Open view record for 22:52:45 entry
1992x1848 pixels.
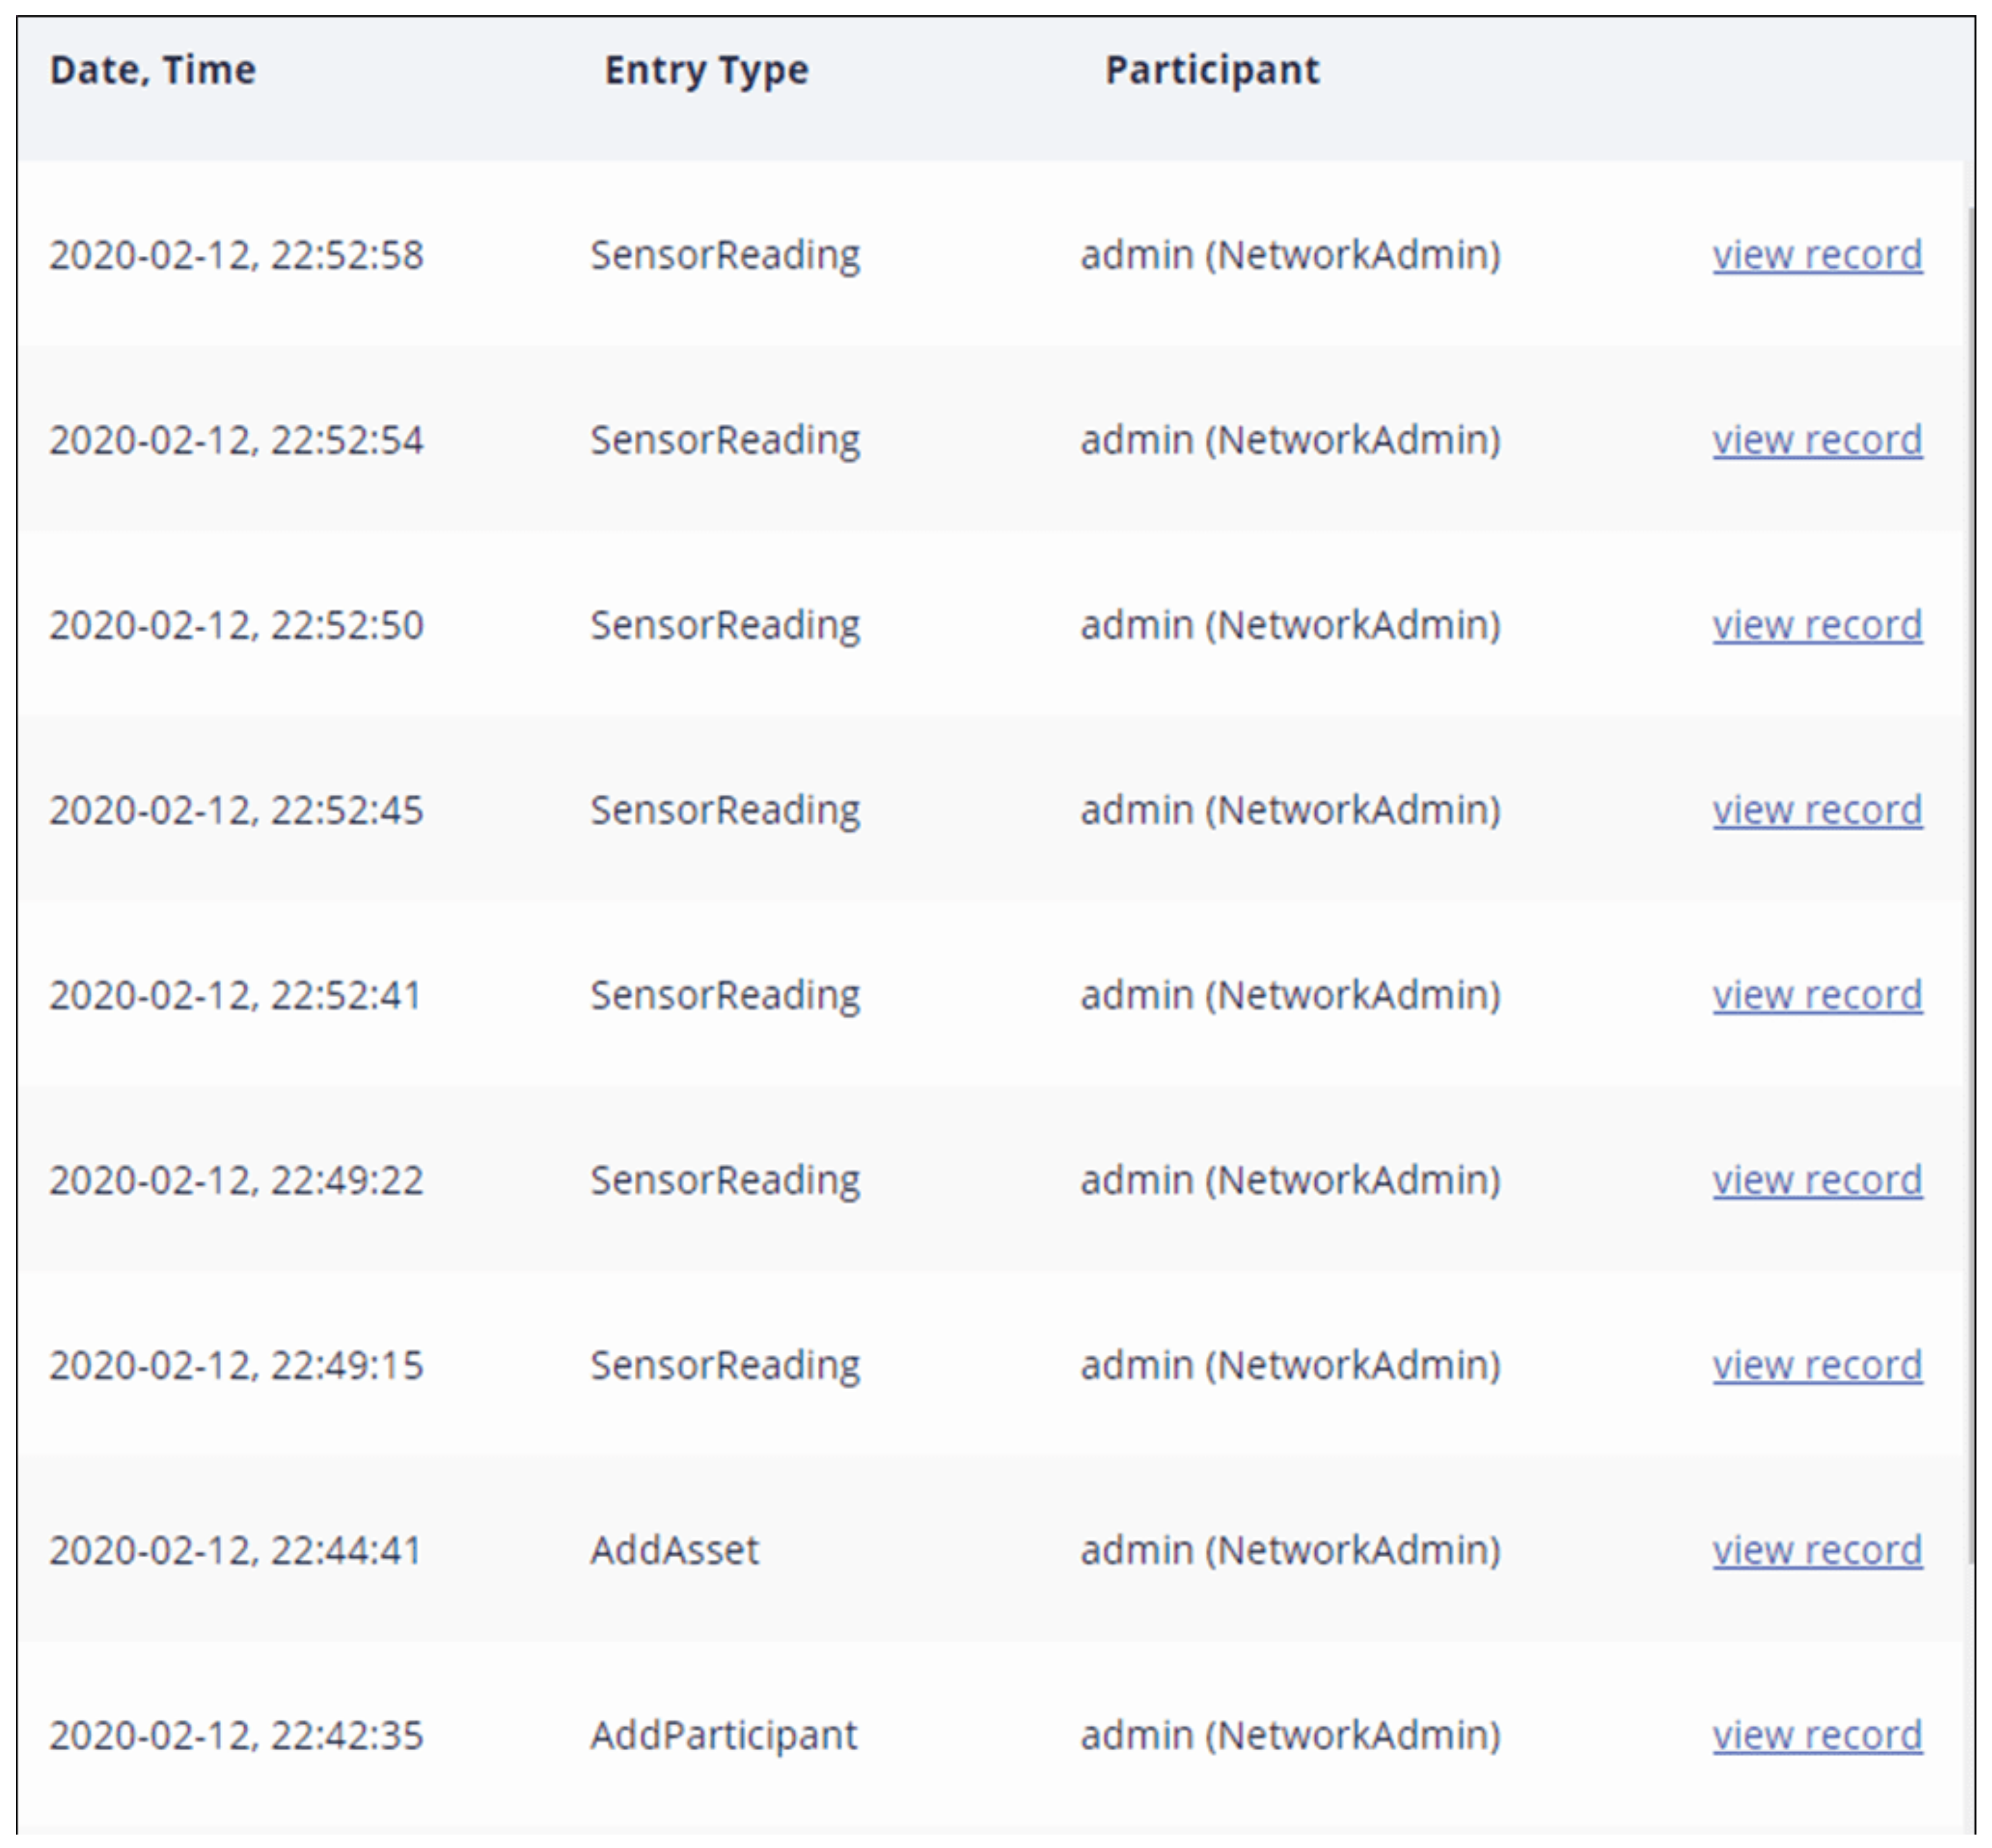[1816, 810]
